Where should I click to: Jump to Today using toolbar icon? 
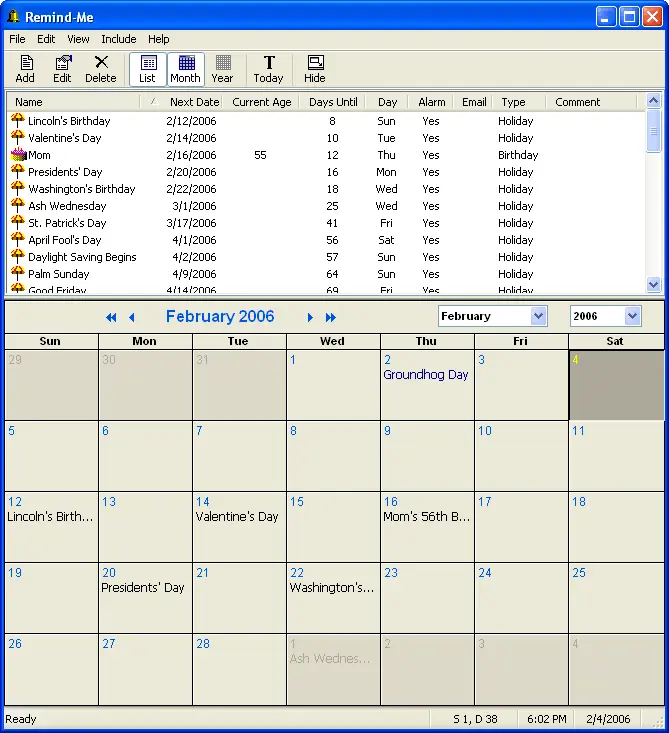coord(268,69)
